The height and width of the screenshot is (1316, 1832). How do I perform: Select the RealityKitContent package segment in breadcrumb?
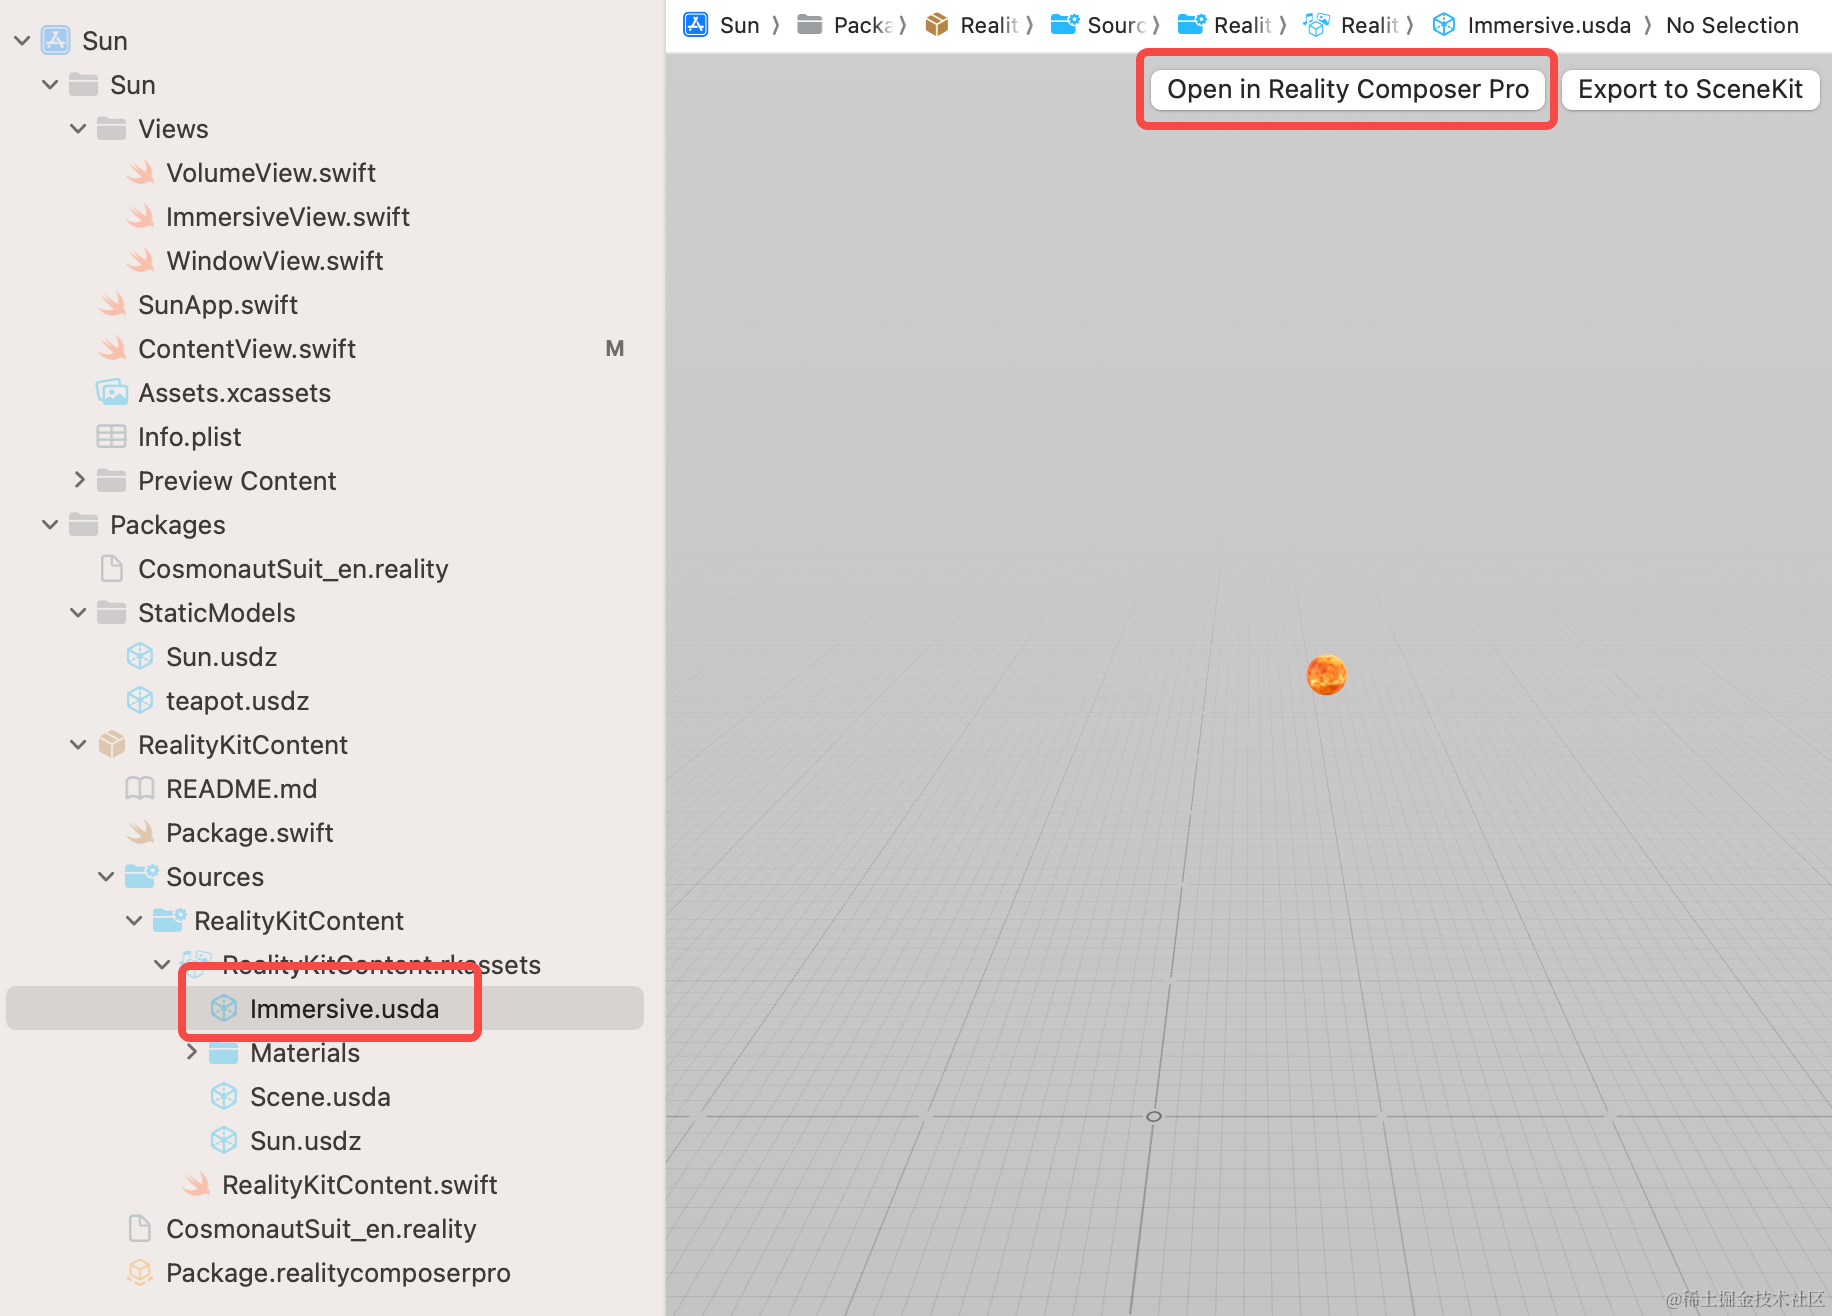click(989, 25)
